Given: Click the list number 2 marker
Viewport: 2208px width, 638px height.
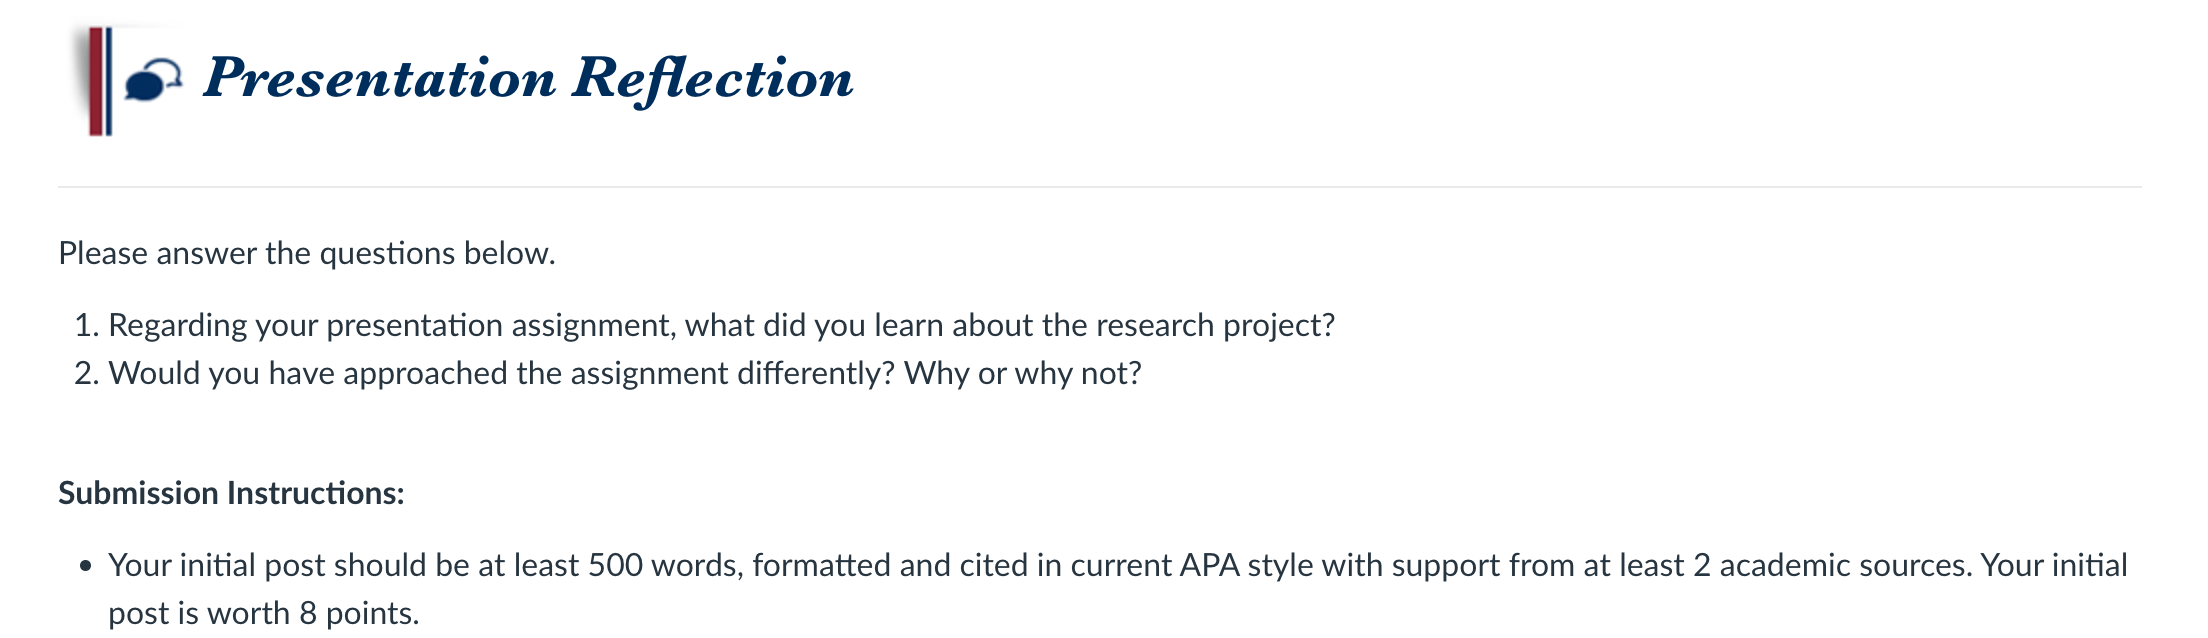Looking at the screenshot, I should coord(86,373).
